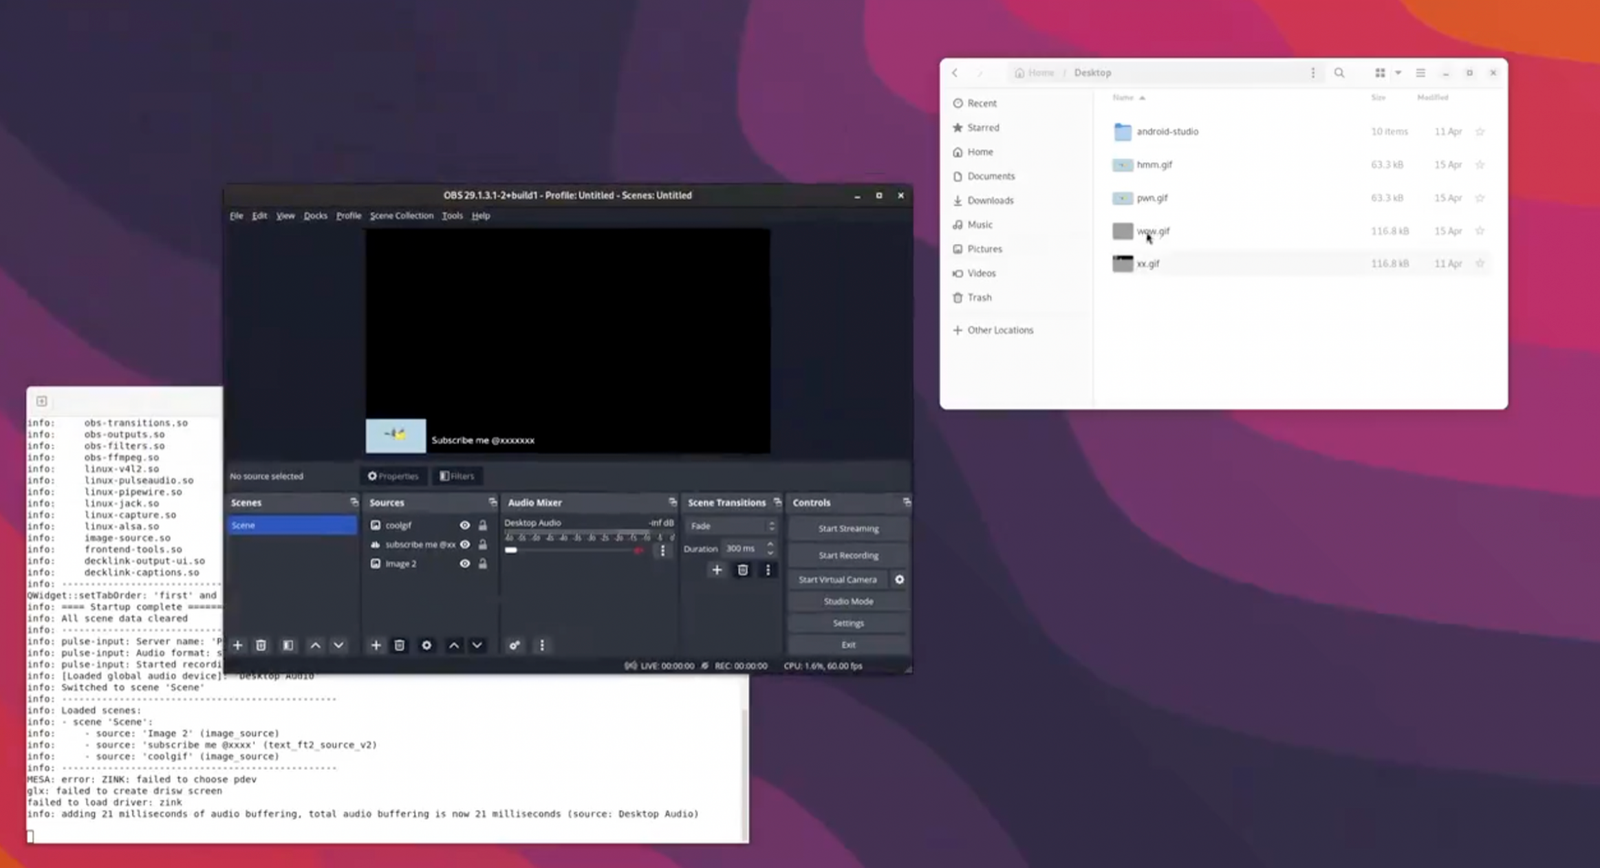Open search in the file manager
This screenshot has width=1600, height=868.
pos(1339,73)
